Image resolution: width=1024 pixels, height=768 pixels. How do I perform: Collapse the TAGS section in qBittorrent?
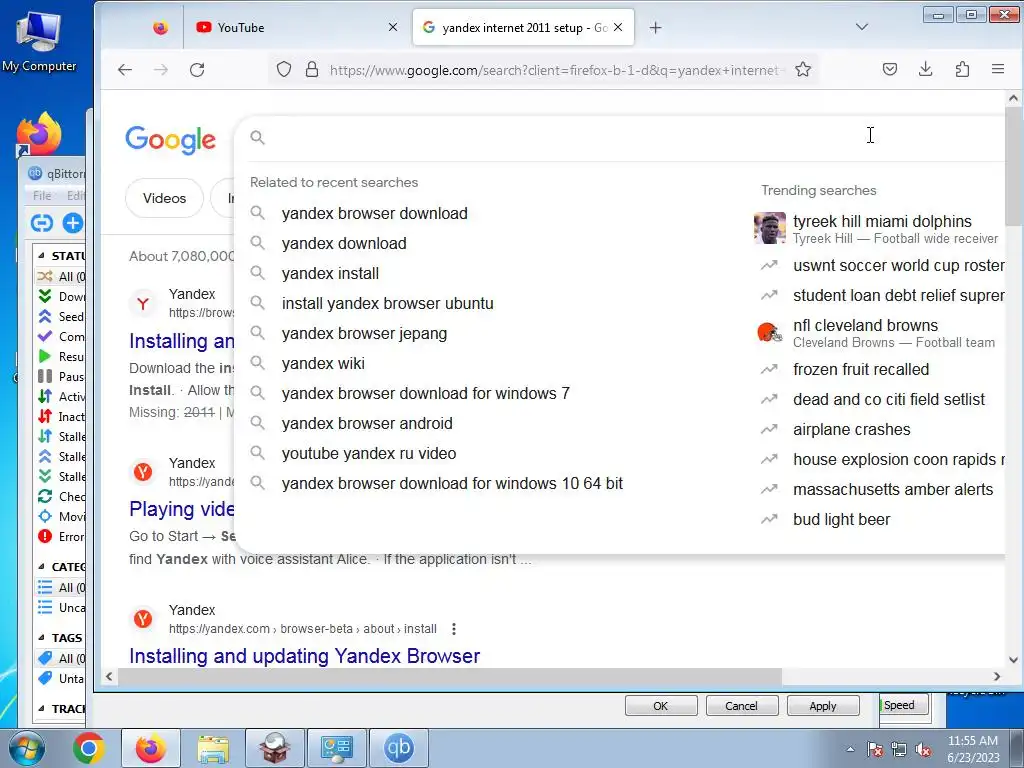[41, 637]
